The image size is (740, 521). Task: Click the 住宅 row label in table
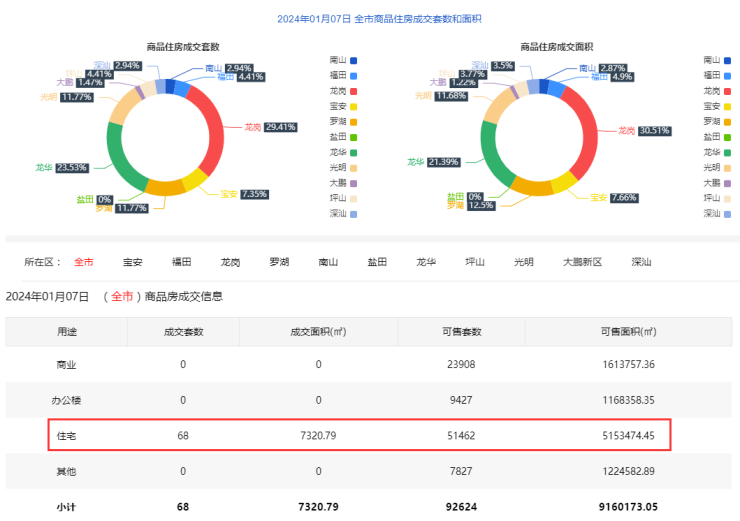(x=66, y=435)
